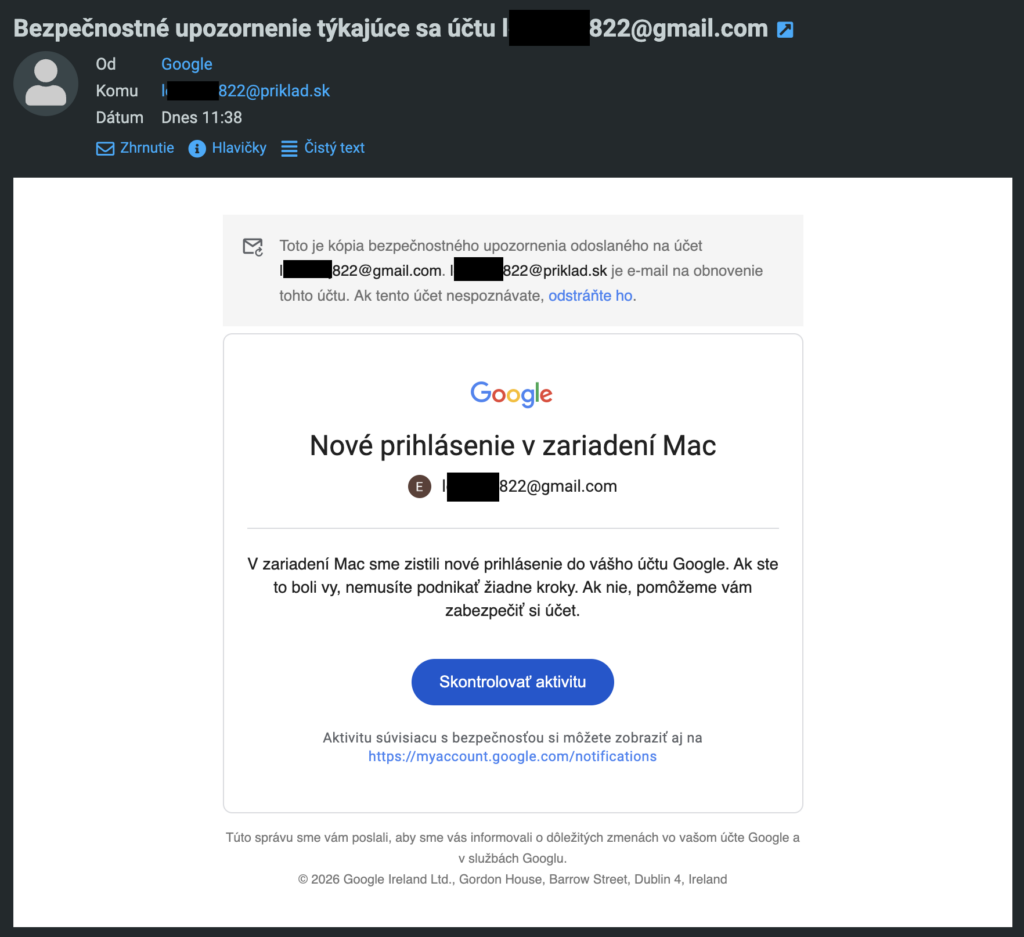Open message in new window icon
This screenshot has height=937, width=1024.
785,29
